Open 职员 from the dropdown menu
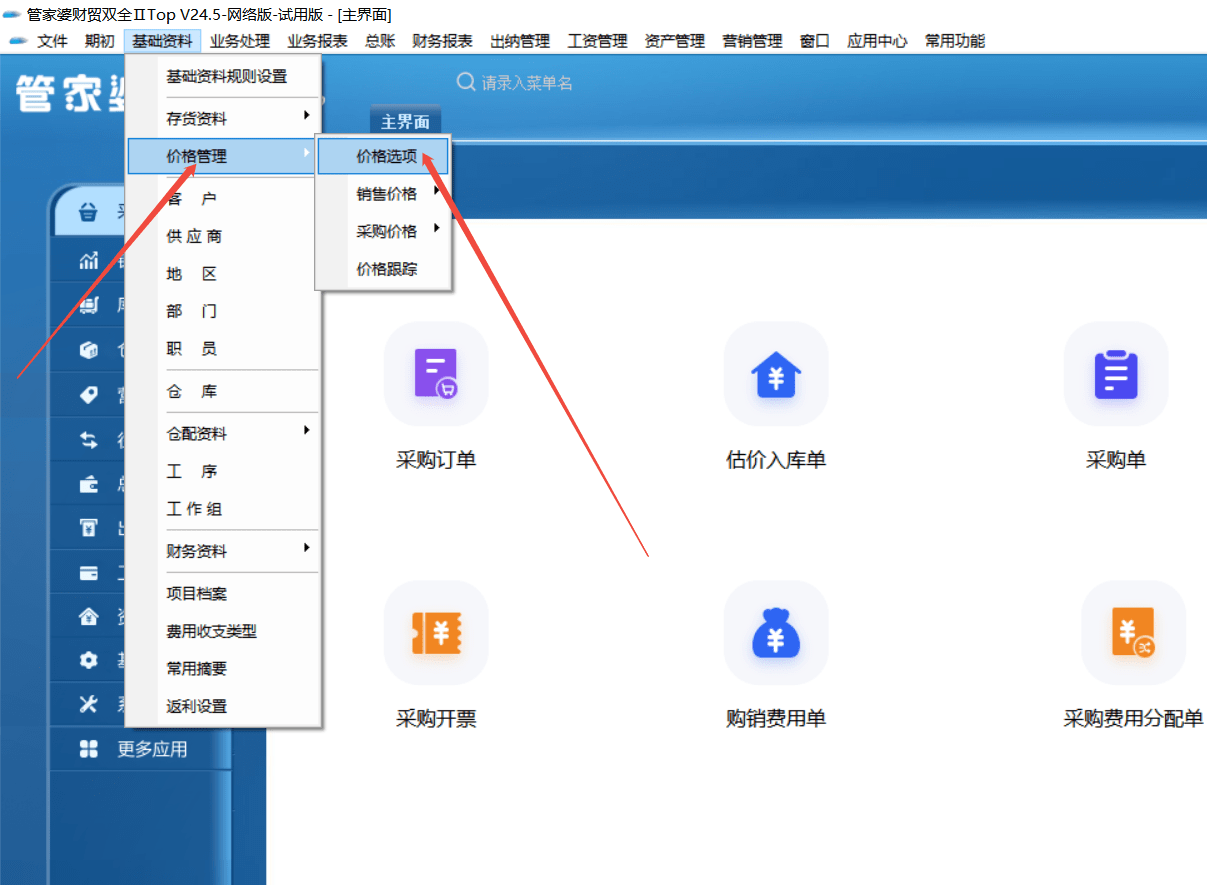Image resolution: width=1207 pixels, height=885 pixels. pyautogui.click(x=223, y=349)
